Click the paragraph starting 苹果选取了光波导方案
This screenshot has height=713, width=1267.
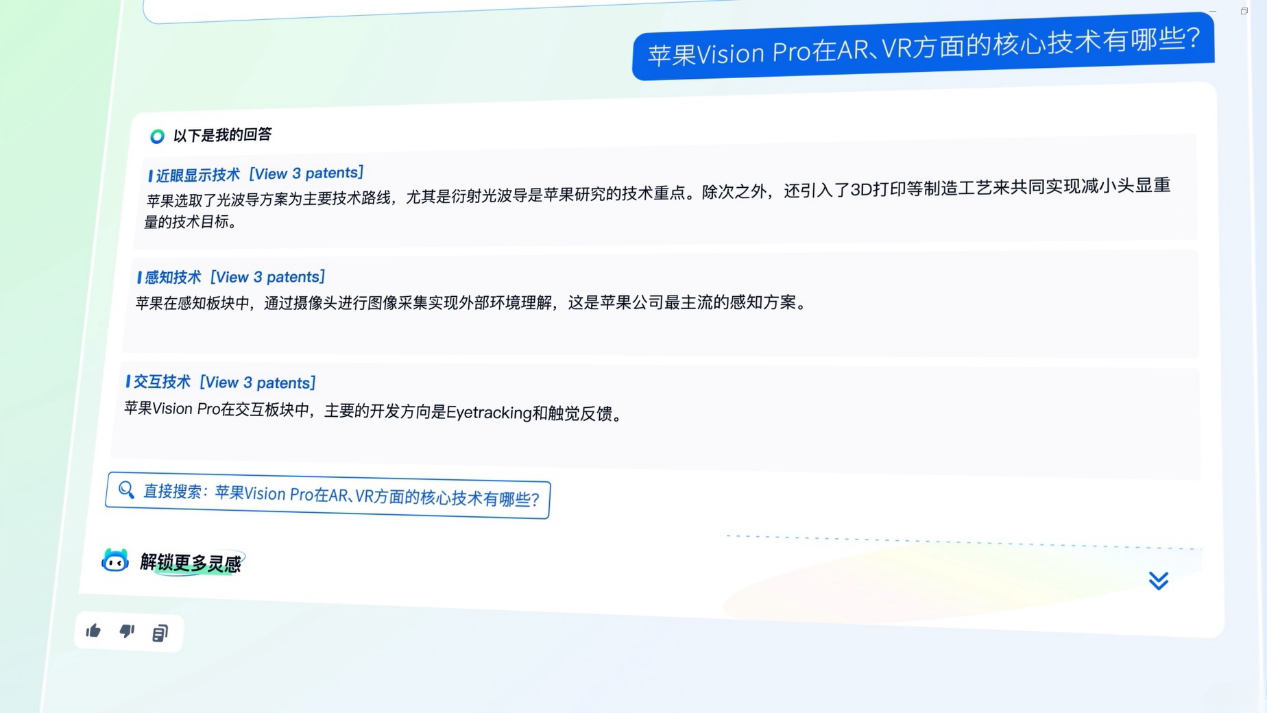657,204
